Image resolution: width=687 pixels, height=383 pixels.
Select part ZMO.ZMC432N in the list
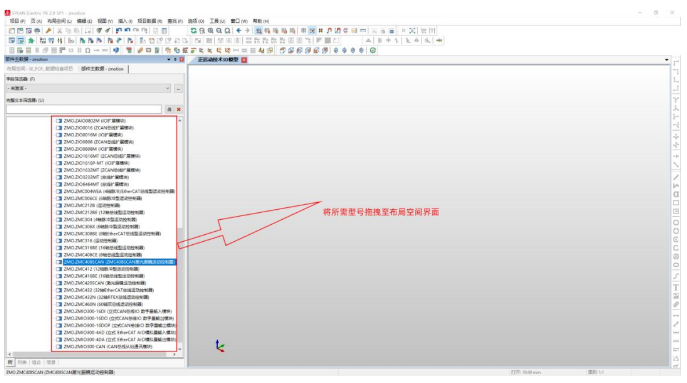(106, 297)
